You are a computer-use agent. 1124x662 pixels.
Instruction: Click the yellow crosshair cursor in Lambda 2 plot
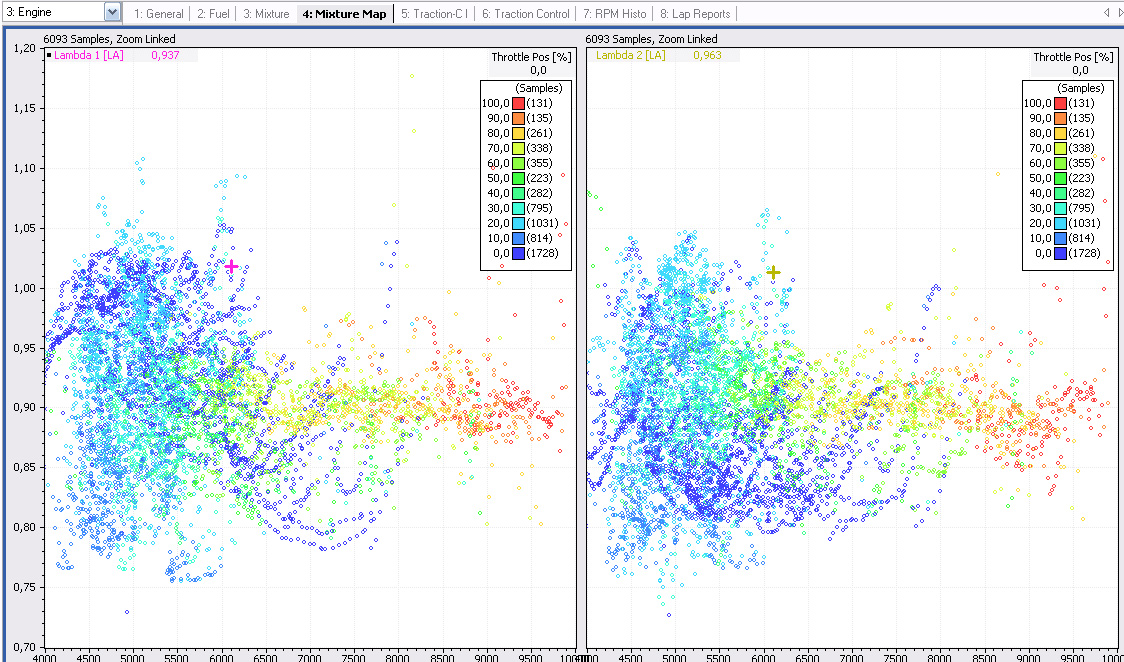pyautogui.click(x=773, y=272)
